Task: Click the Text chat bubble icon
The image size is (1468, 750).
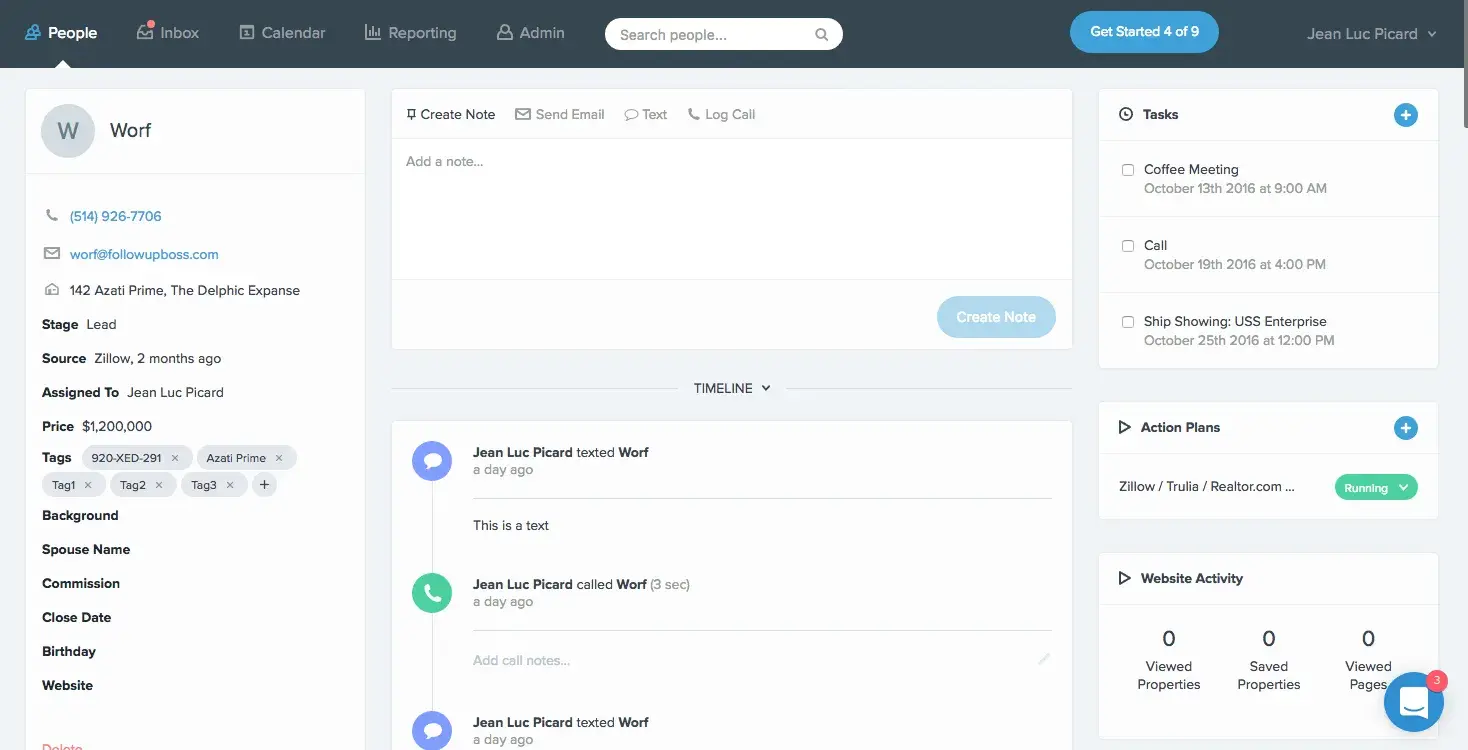Action: point(629,114)
